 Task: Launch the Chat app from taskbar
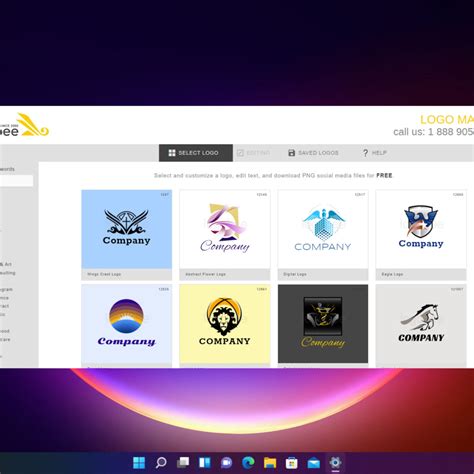point(227,462)
